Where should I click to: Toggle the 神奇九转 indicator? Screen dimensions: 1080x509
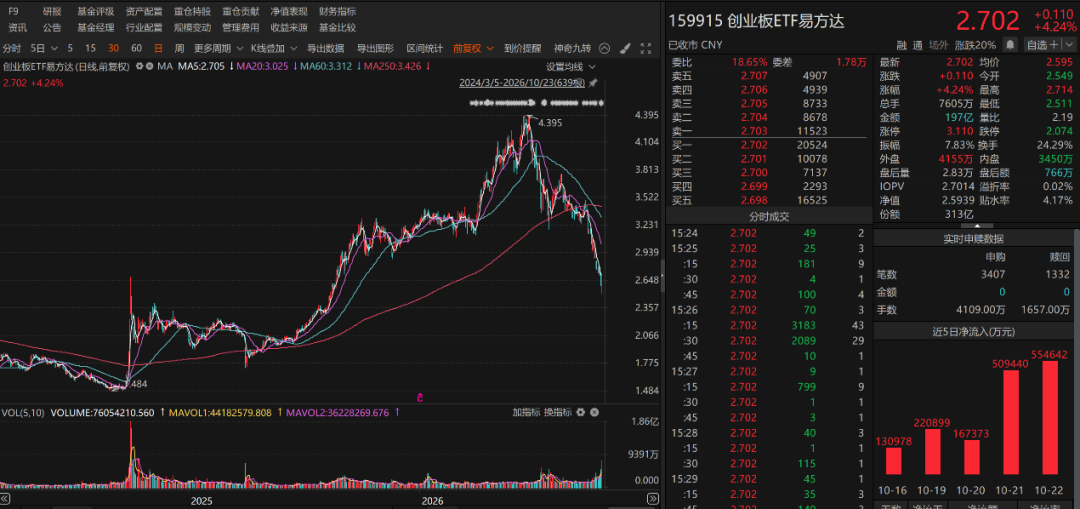(x=572, y=48)
